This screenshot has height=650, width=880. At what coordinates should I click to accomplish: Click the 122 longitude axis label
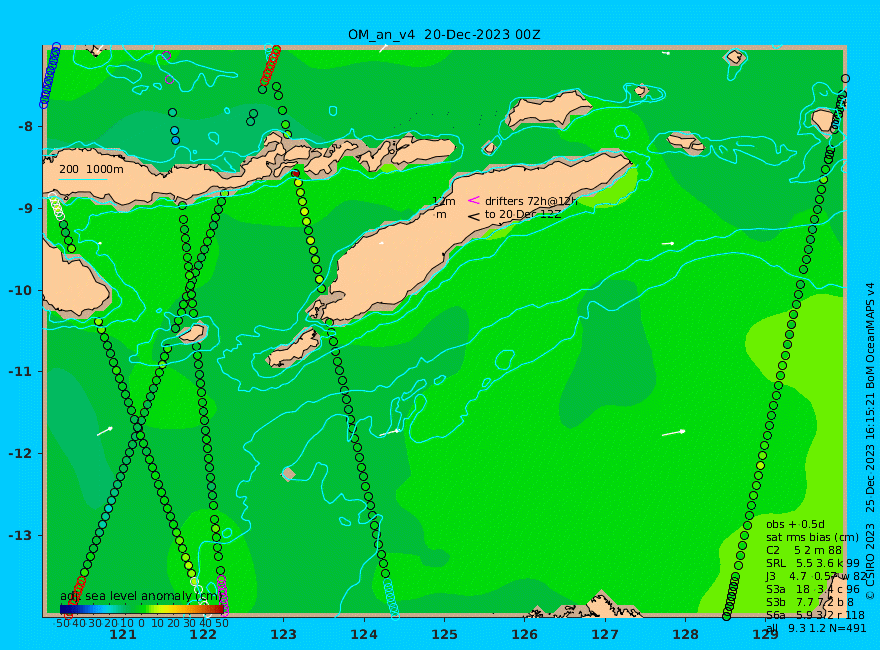coord(203,635)
